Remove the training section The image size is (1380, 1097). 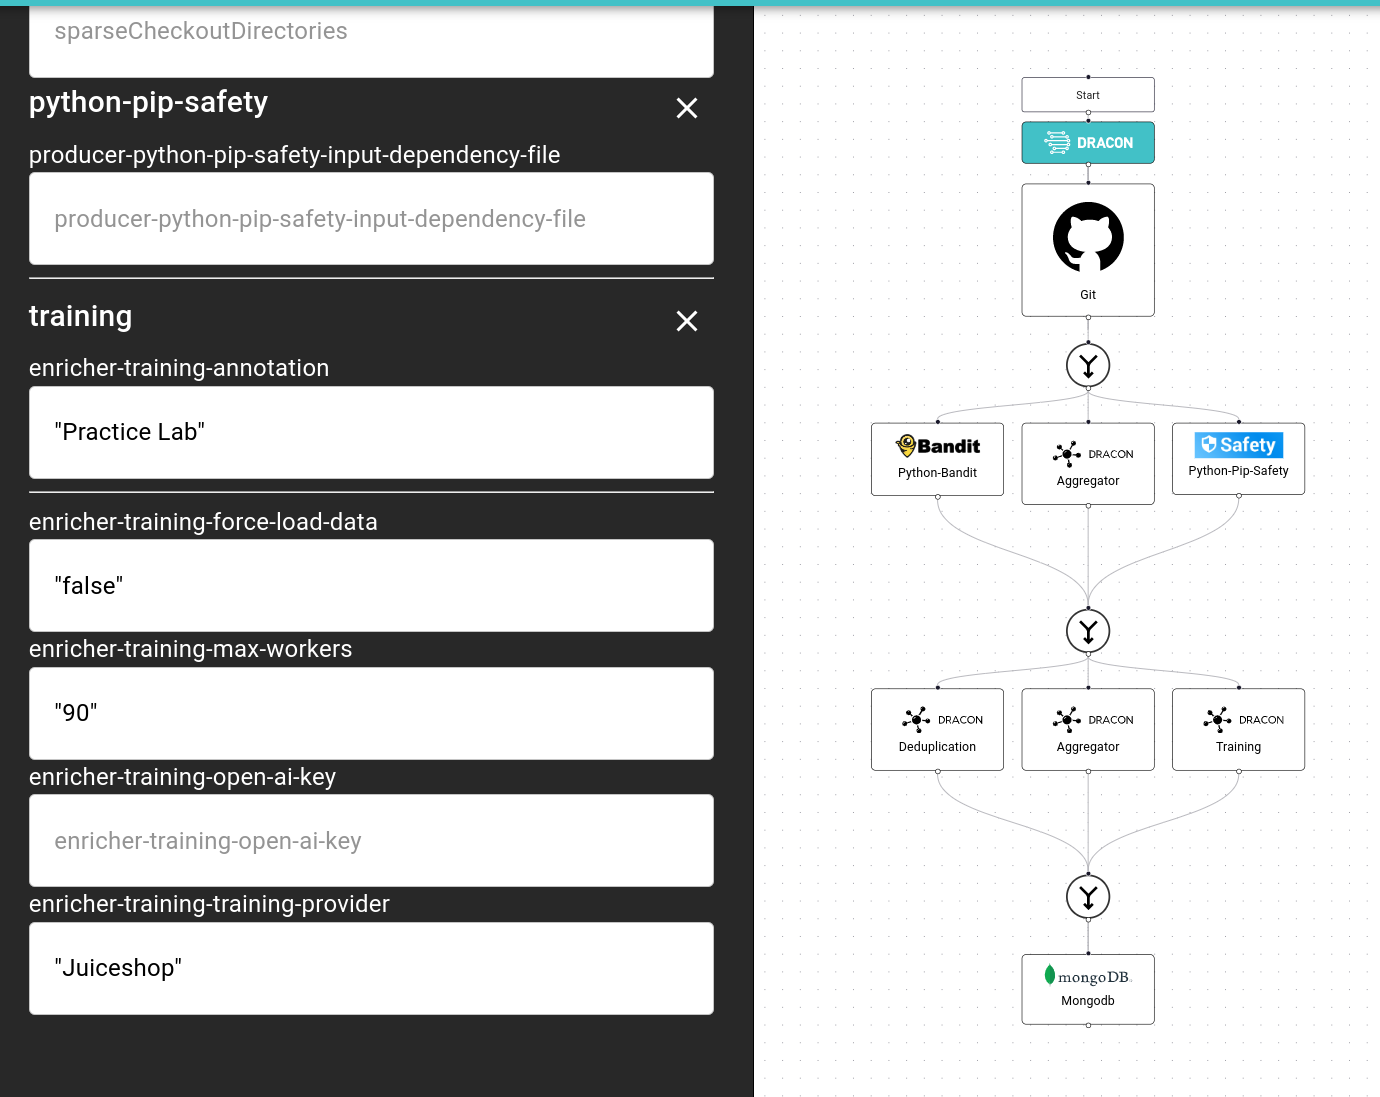(686, 321)
